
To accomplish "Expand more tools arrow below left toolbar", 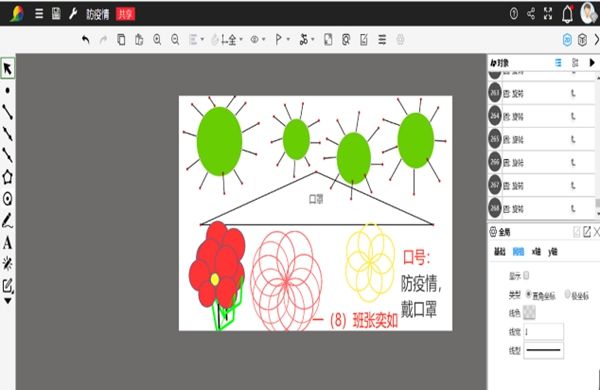I will click(x=7, y=301).
